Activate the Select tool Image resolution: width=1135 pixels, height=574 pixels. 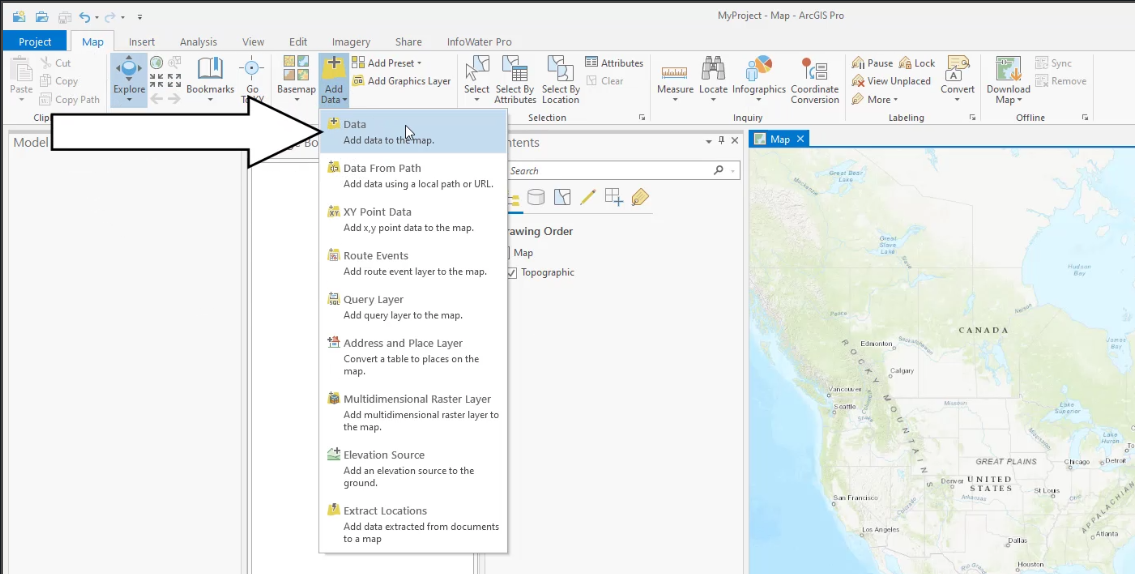pos(476,79)
